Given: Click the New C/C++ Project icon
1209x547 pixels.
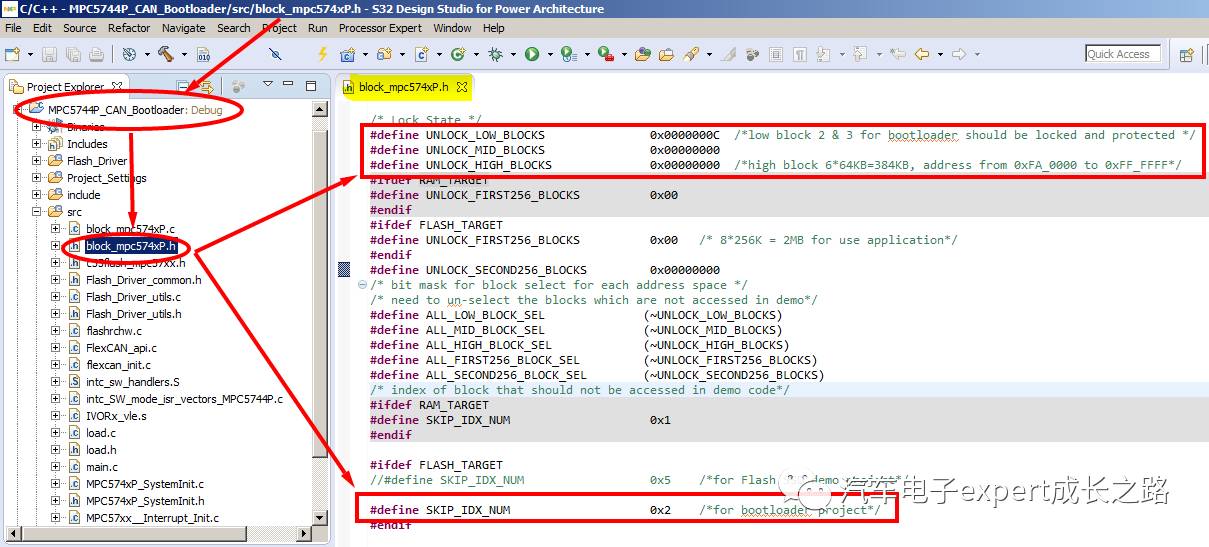Looking at the screenshot, I should [348, 54].
